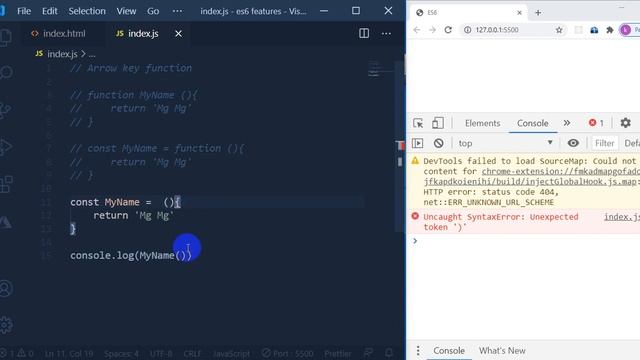Click Prettier in the status bar
640x360 pixels.
tap(338, 353)
